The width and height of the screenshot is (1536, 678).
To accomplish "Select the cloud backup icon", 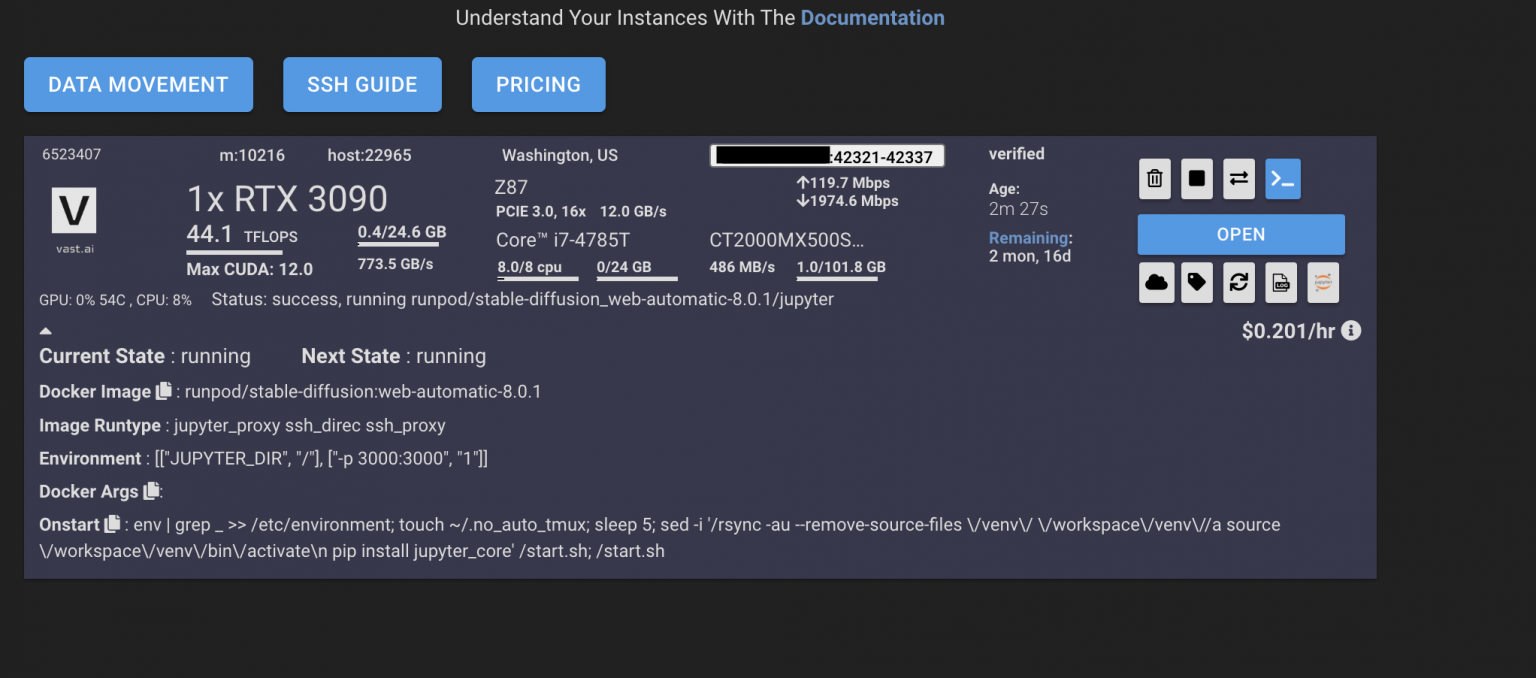I will (1156, 282).
